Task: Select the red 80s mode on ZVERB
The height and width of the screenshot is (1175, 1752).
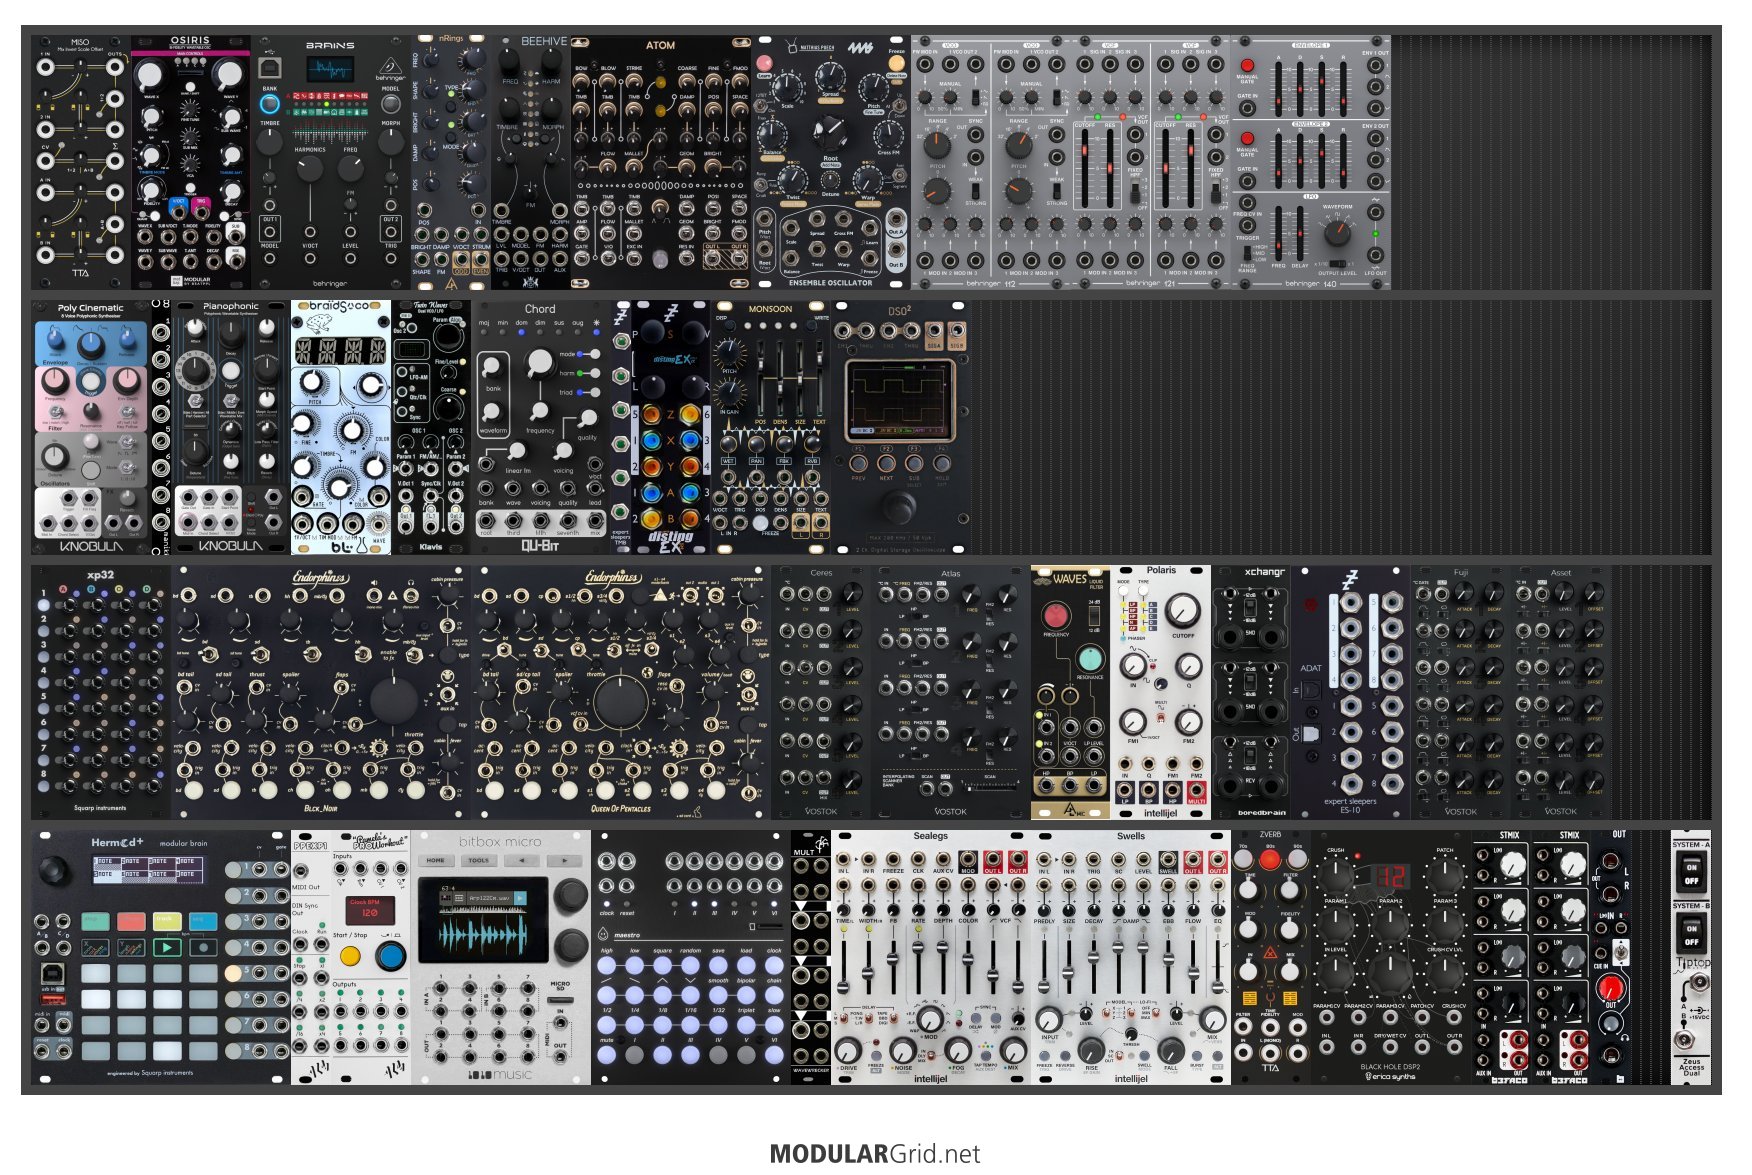Action: coord(1270,859)
